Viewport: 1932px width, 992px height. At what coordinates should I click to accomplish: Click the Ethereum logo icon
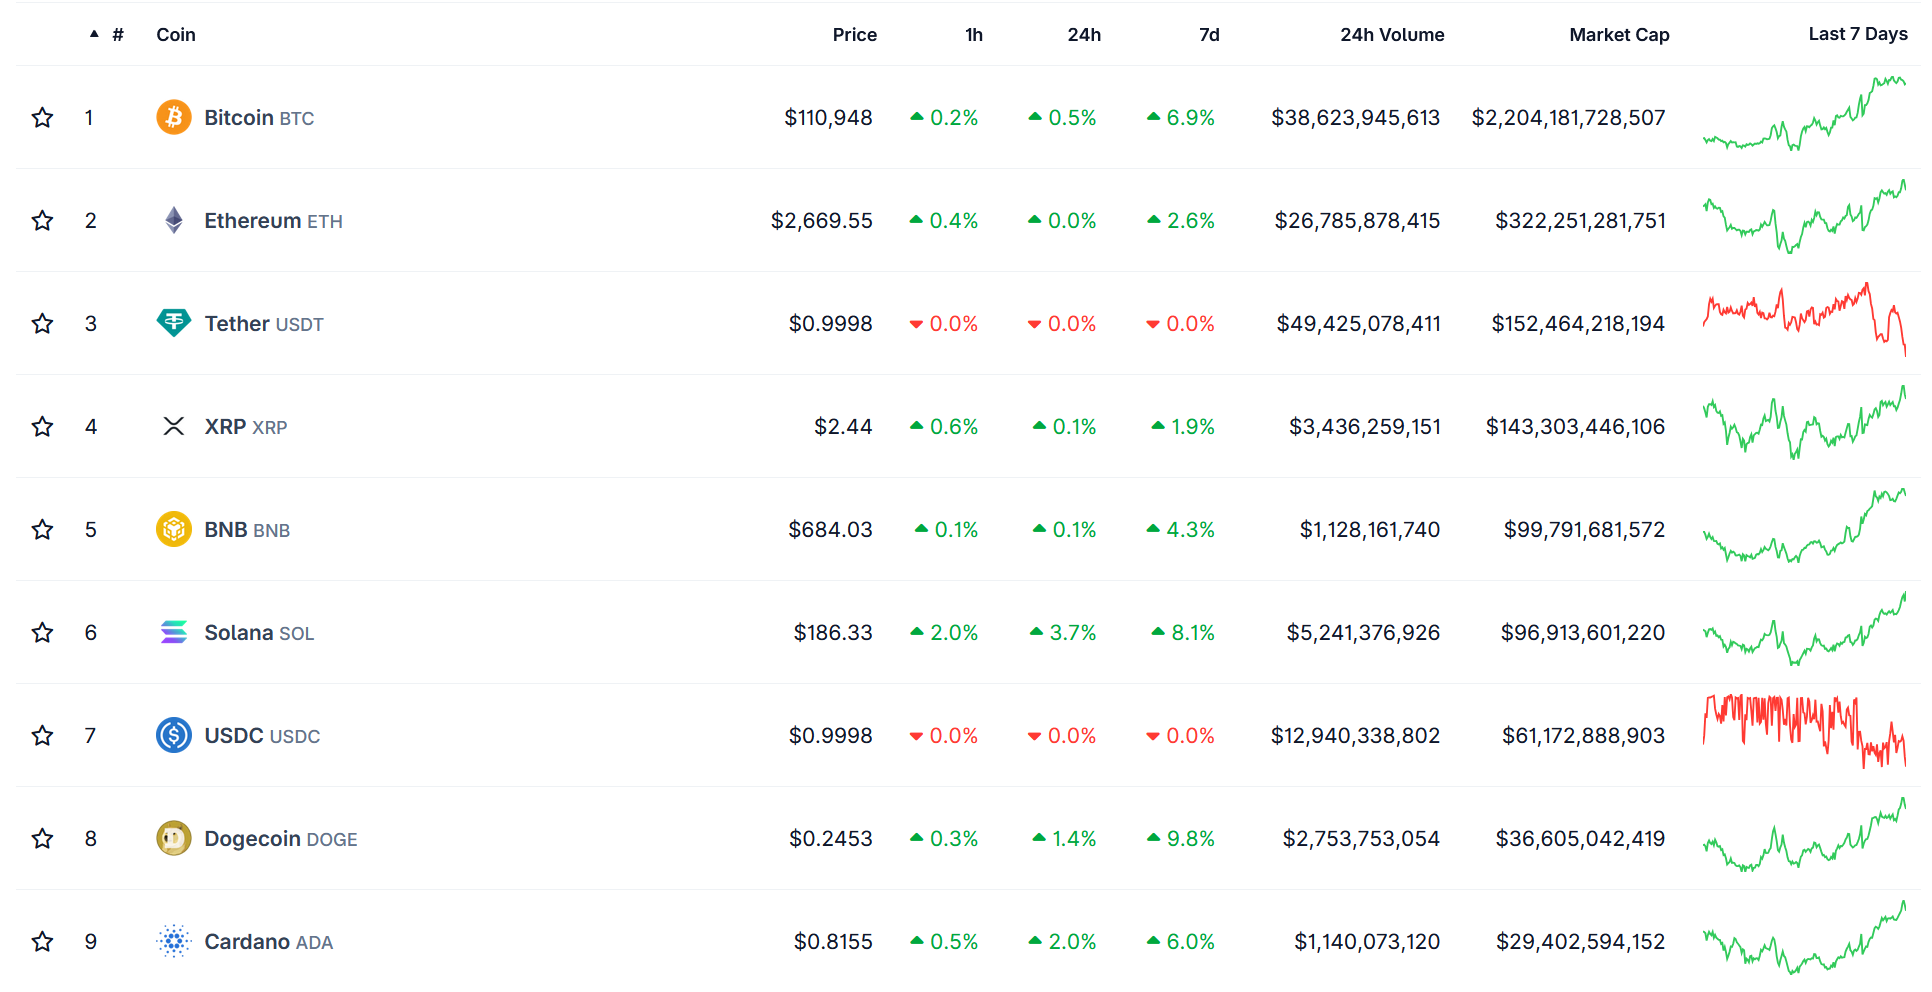tap(174, 220)
